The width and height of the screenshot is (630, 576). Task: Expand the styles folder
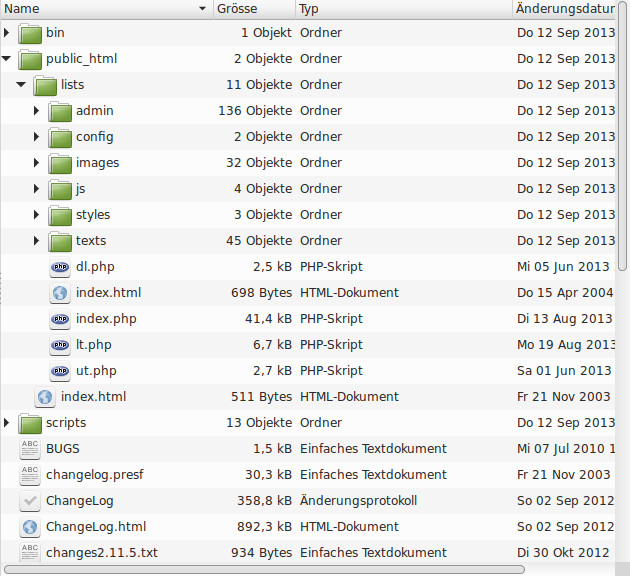tap(37, 214)
